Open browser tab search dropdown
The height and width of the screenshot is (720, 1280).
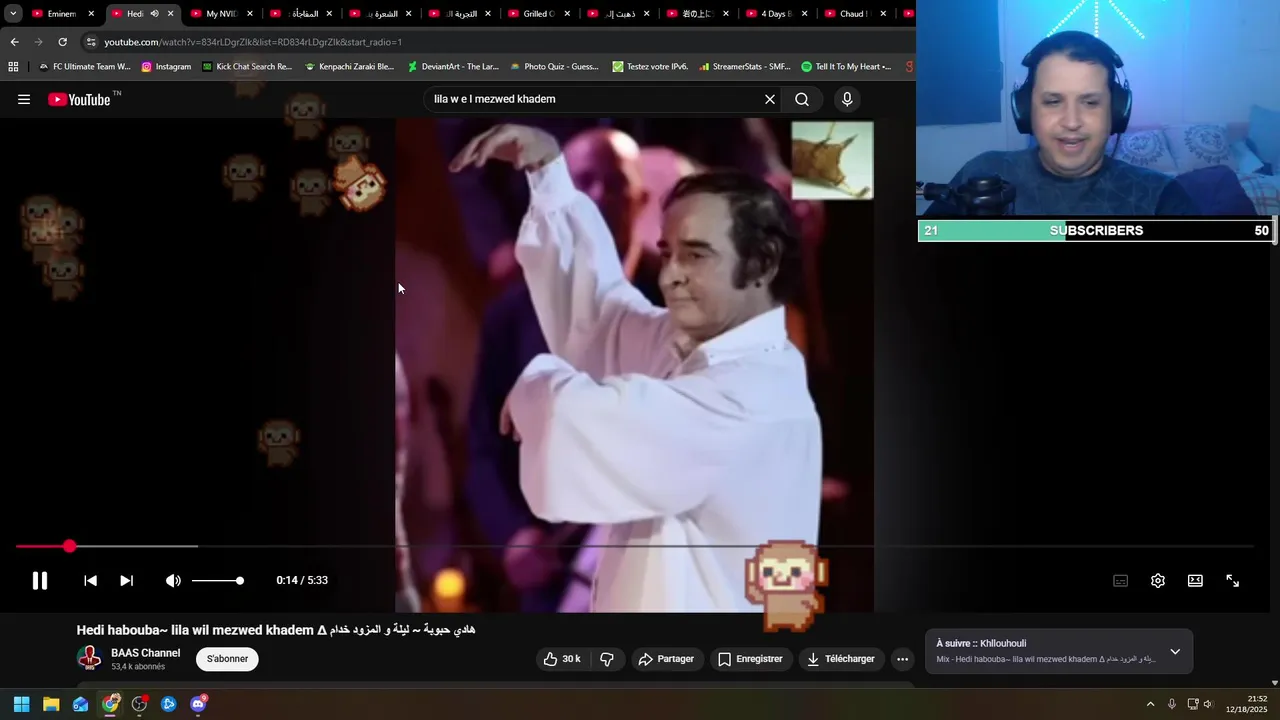click(x=13, y=14)
